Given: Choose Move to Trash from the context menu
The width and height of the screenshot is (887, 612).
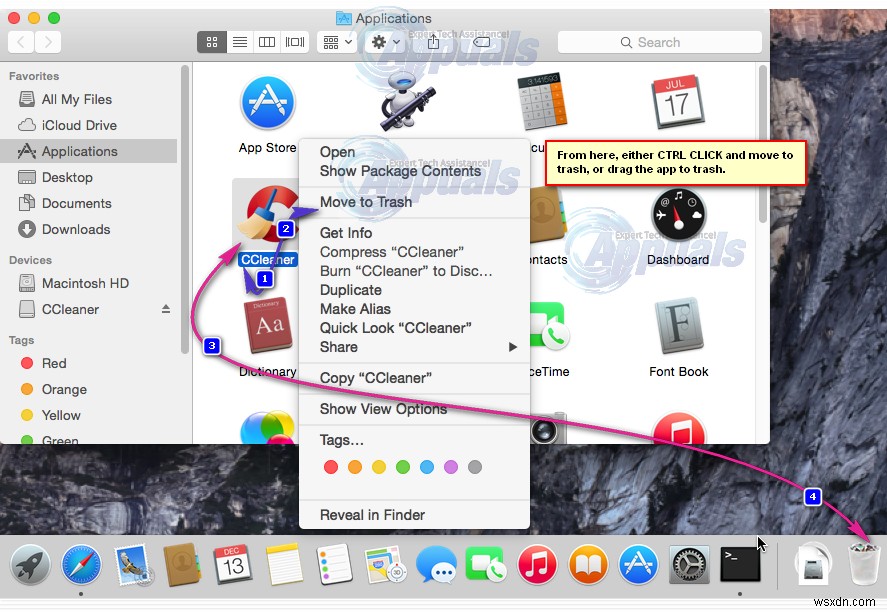Looking at the screenshot, I should coord(365,201).
